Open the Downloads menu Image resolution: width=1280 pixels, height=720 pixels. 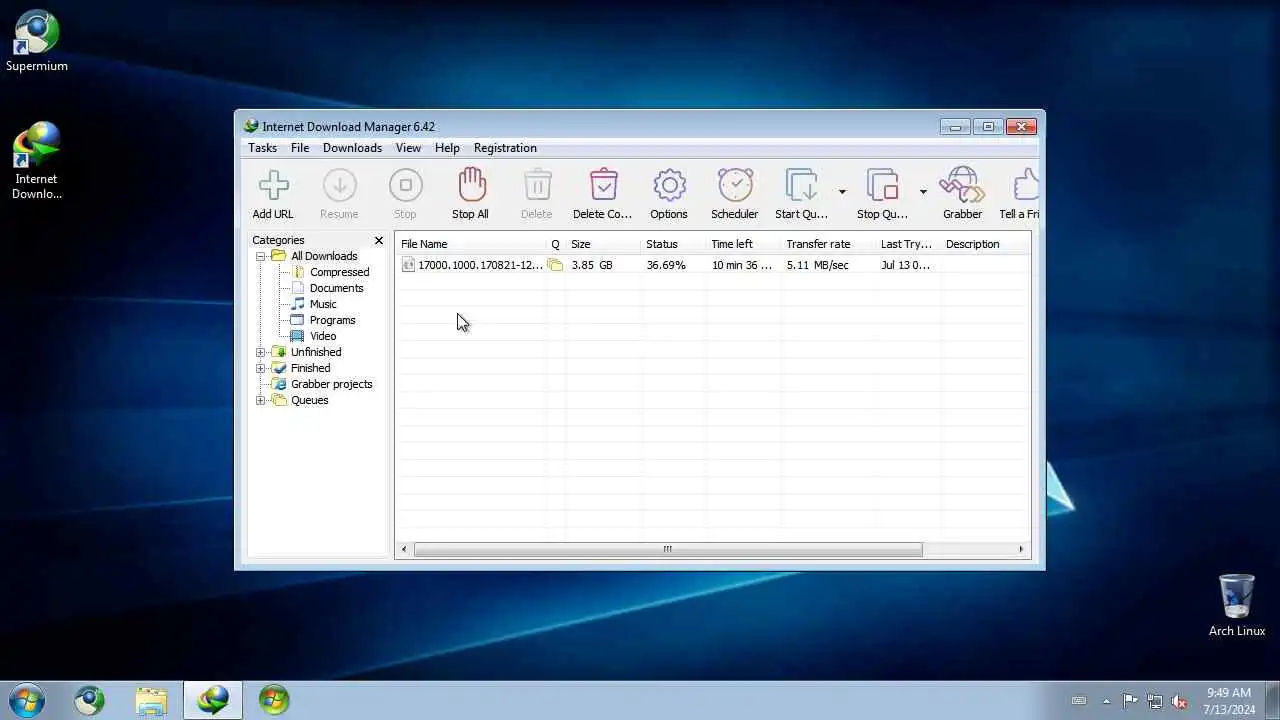(352, 148)
